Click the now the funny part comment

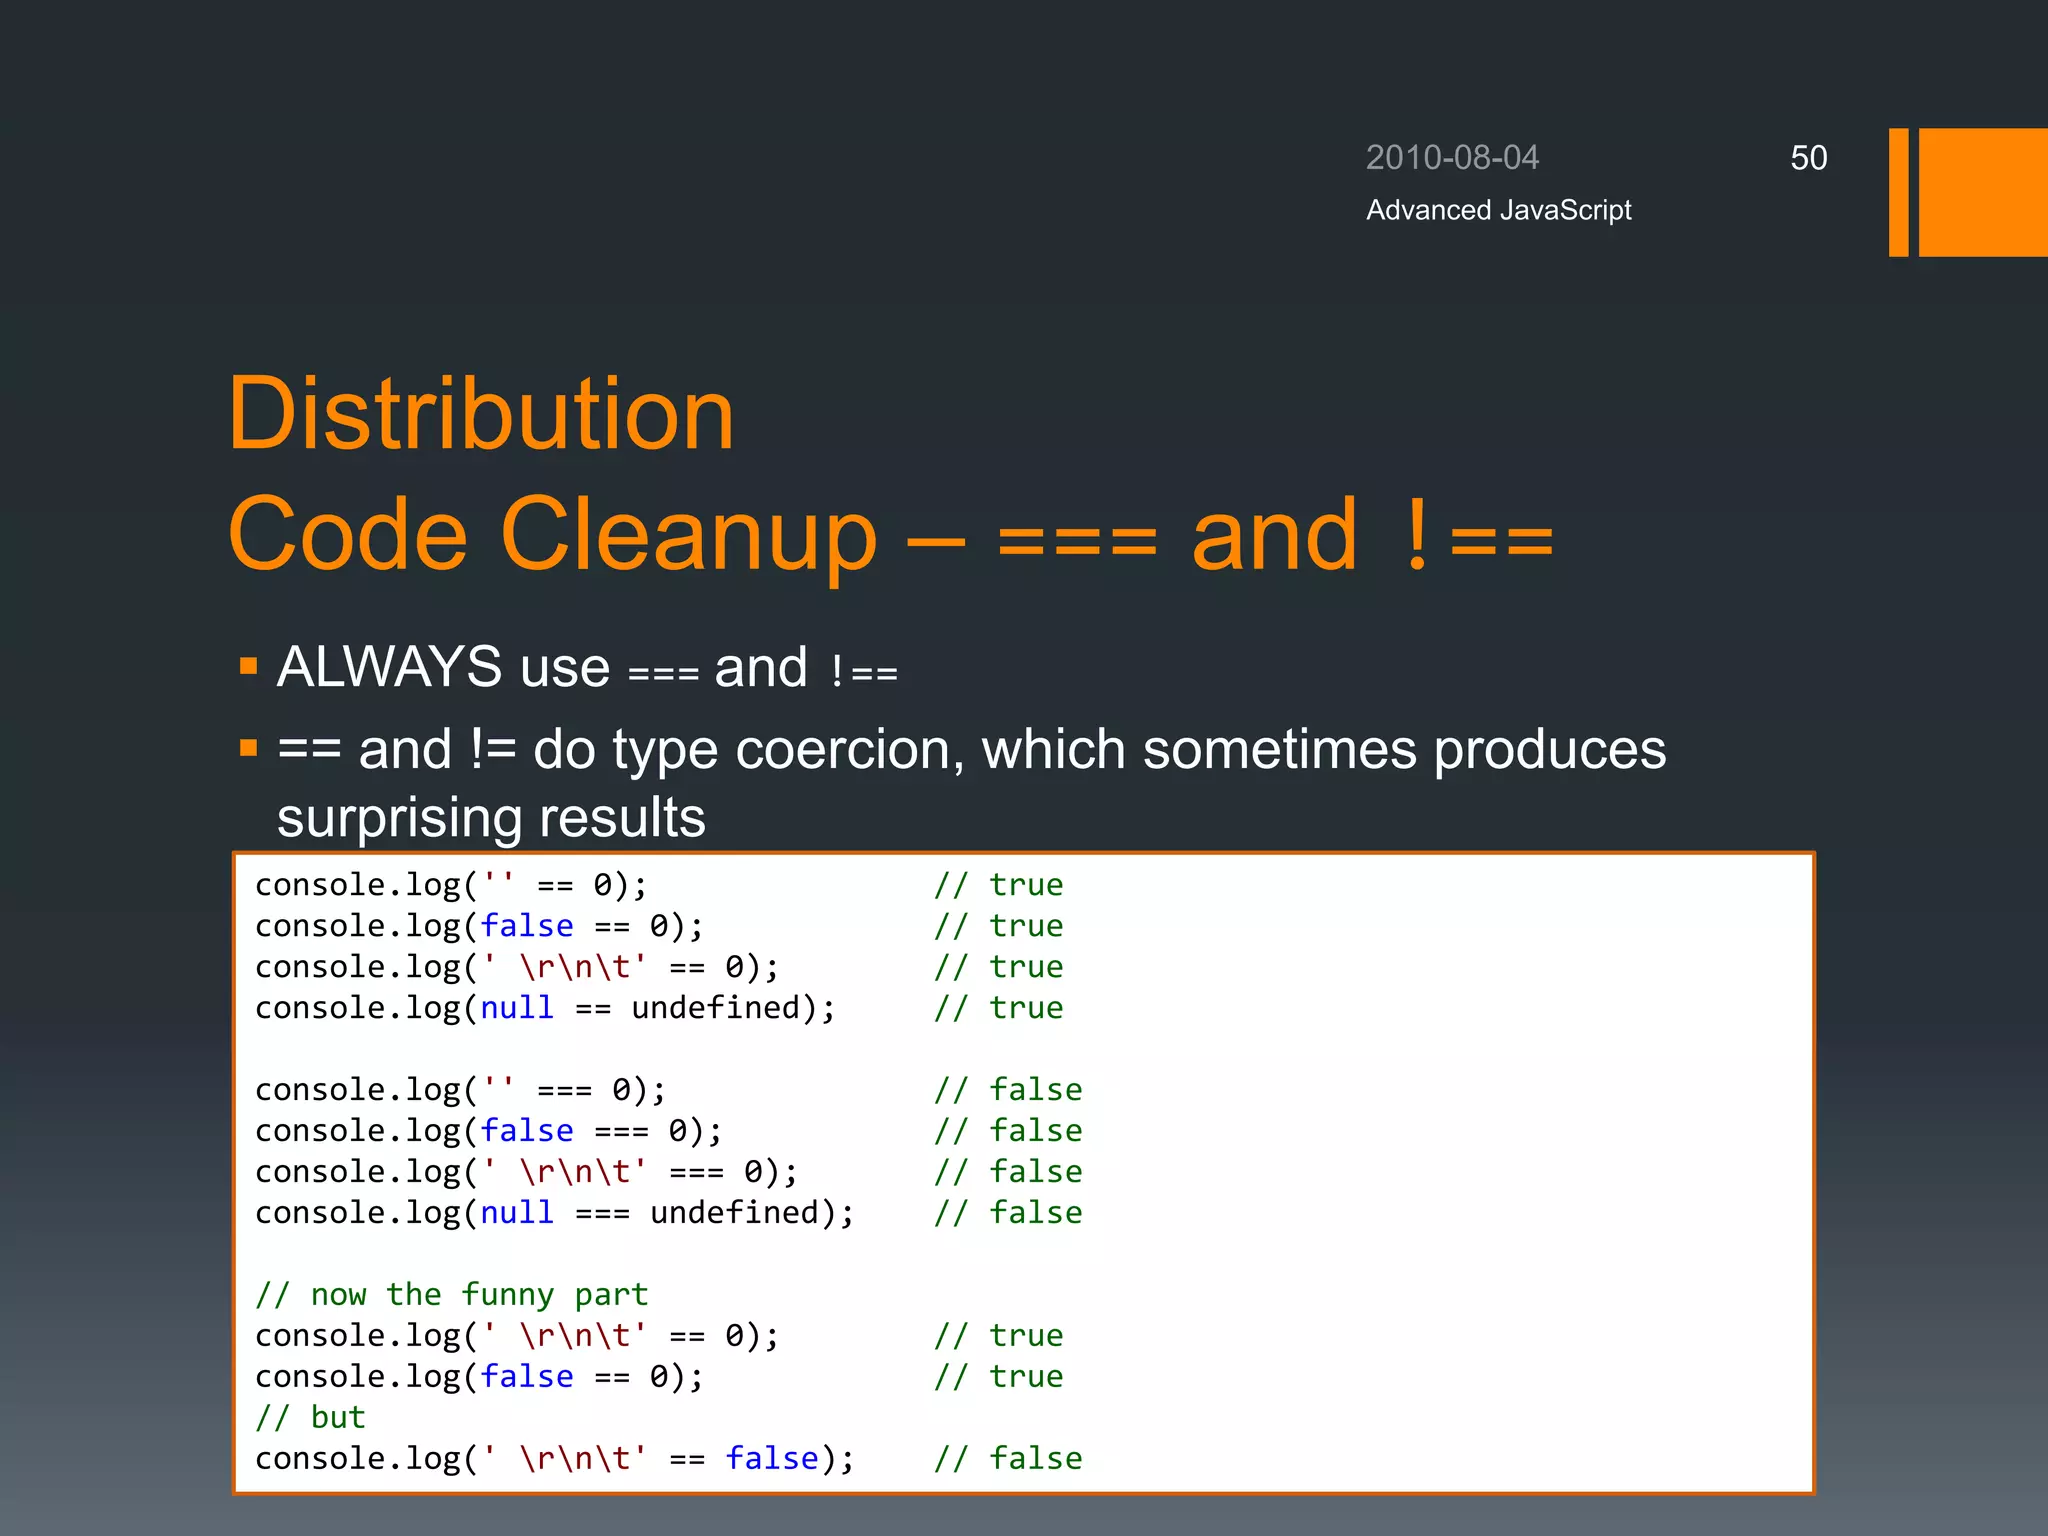click(x=451, y=1295)
